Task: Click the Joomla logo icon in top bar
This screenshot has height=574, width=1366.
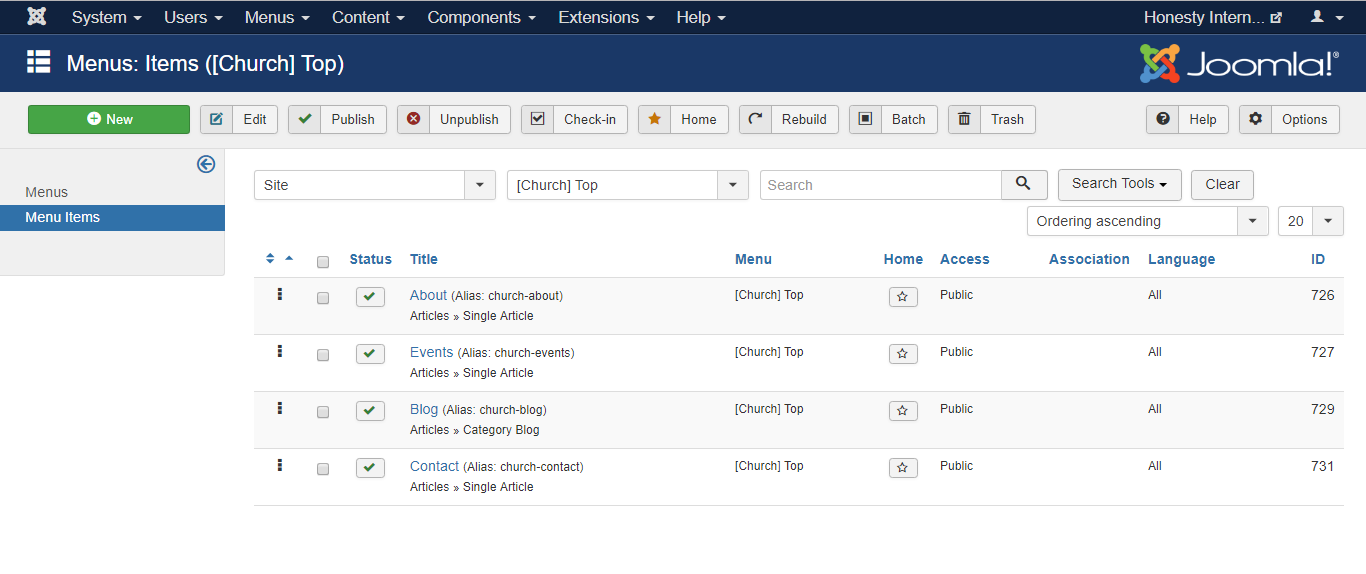Action: pyautogui.click(x=36, y=17)
